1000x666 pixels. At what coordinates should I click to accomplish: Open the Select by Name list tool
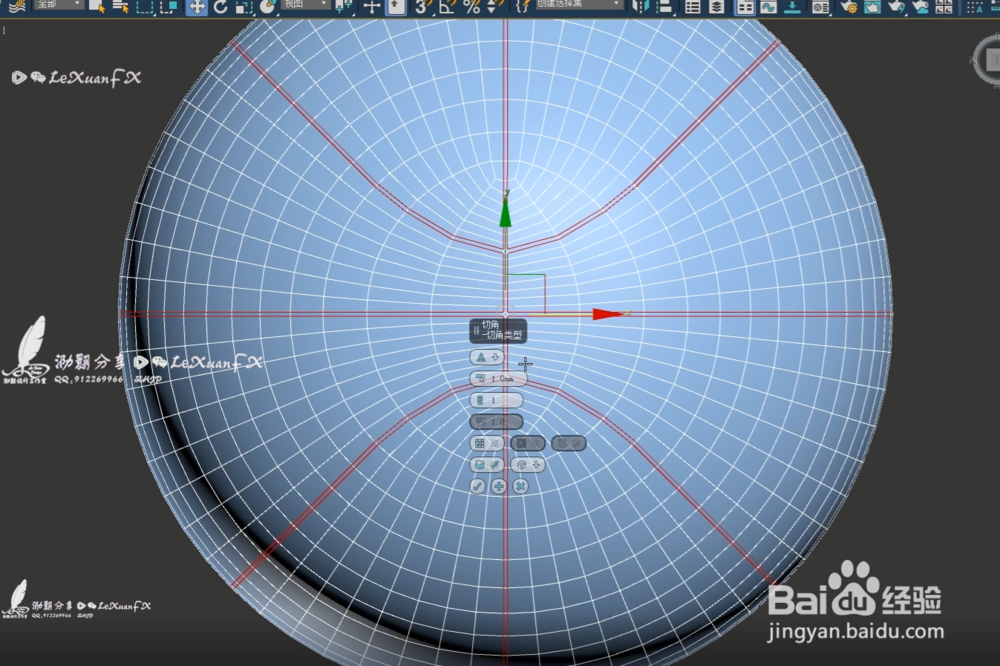tap(121, 6)
